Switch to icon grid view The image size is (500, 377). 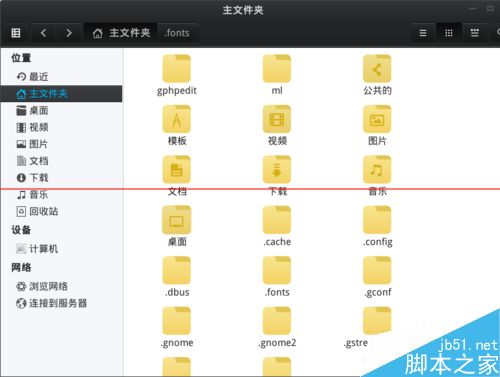click(449, 33)
